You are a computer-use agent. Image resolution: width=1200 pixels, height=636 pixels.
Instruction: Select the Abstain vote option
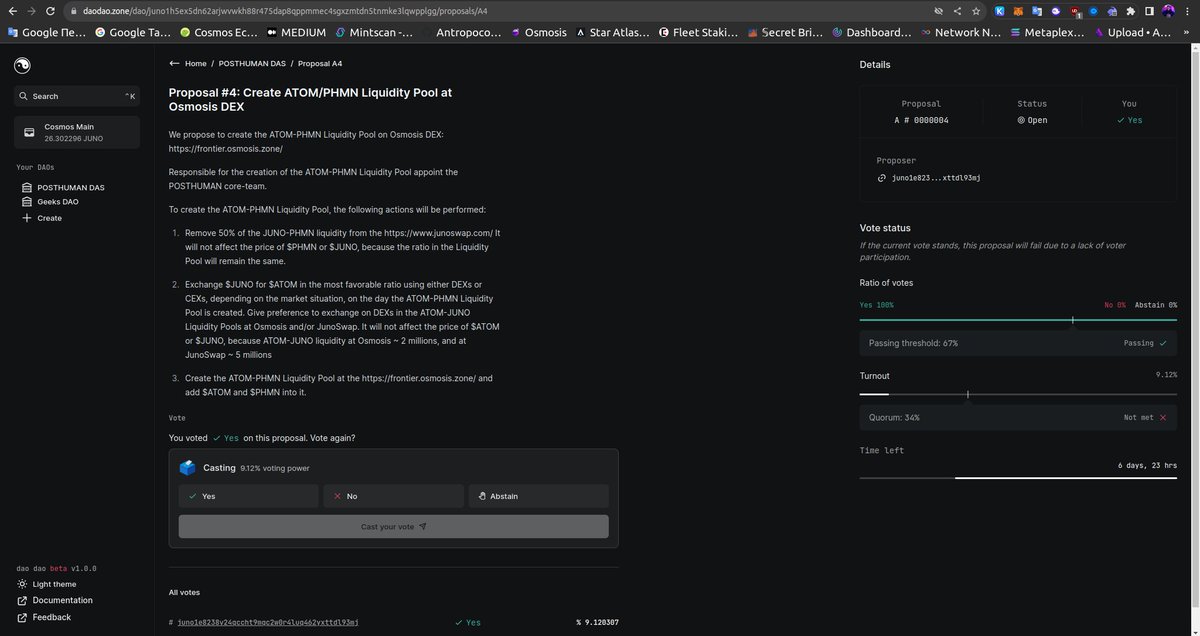click(x=539, y=496)
